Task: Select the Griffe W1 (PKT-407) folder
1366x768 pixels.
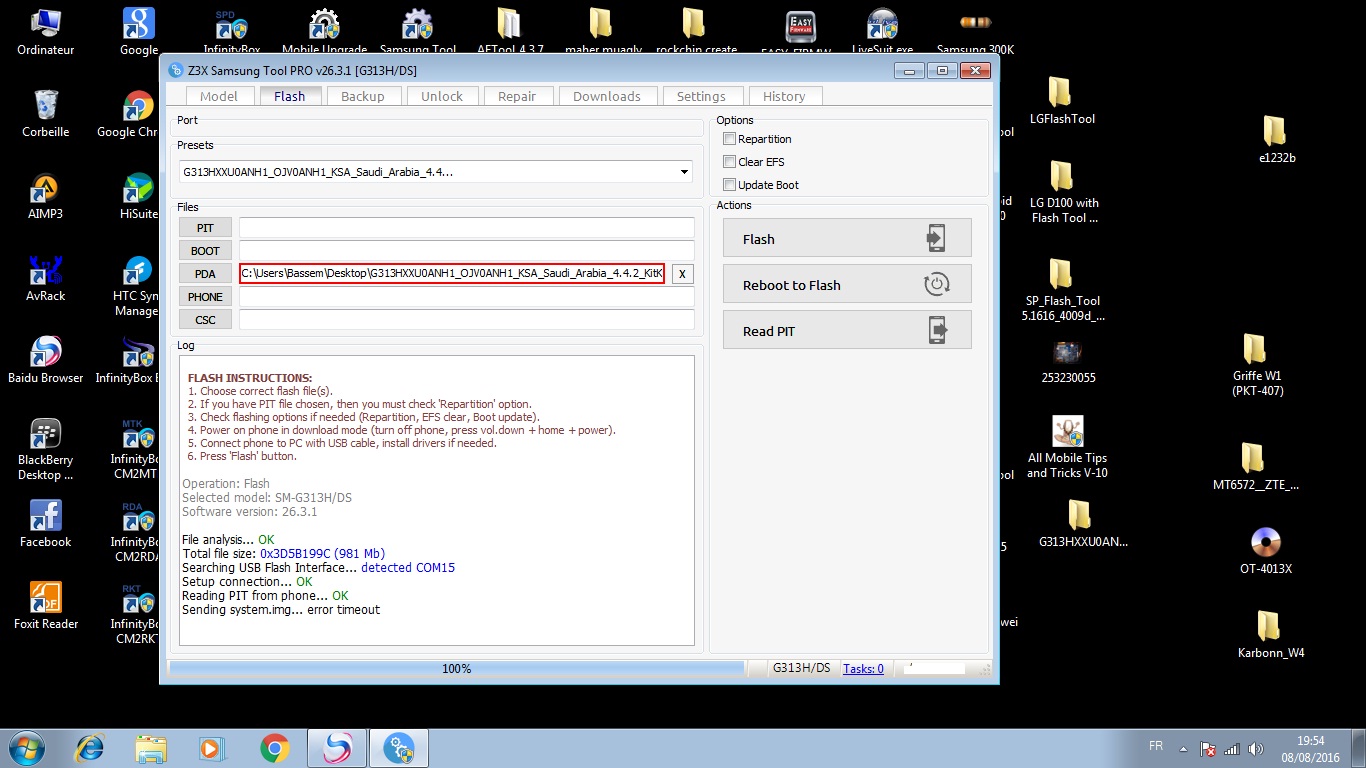Action: pos(1257,365)
